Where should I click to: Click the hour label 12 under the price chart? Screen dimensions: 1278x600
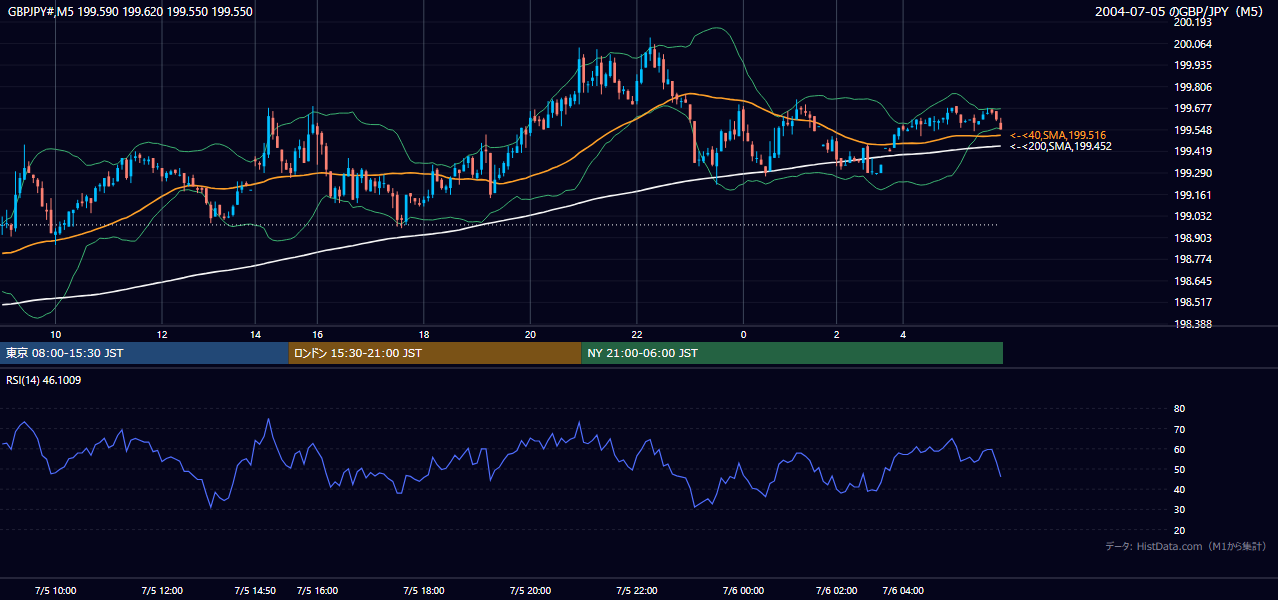pyautogui.click(x=162, y=334)
